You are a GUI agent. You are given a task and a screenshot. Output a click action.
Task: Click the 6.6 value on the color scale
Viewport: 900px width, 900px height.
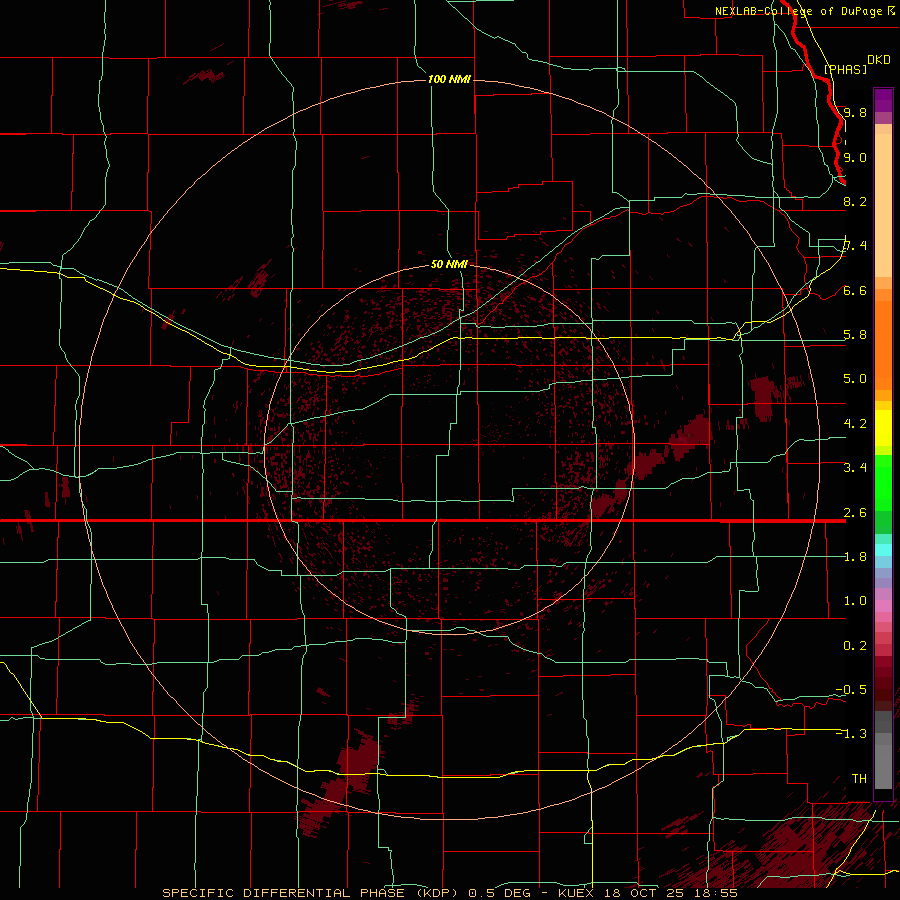tap(855, 290)
